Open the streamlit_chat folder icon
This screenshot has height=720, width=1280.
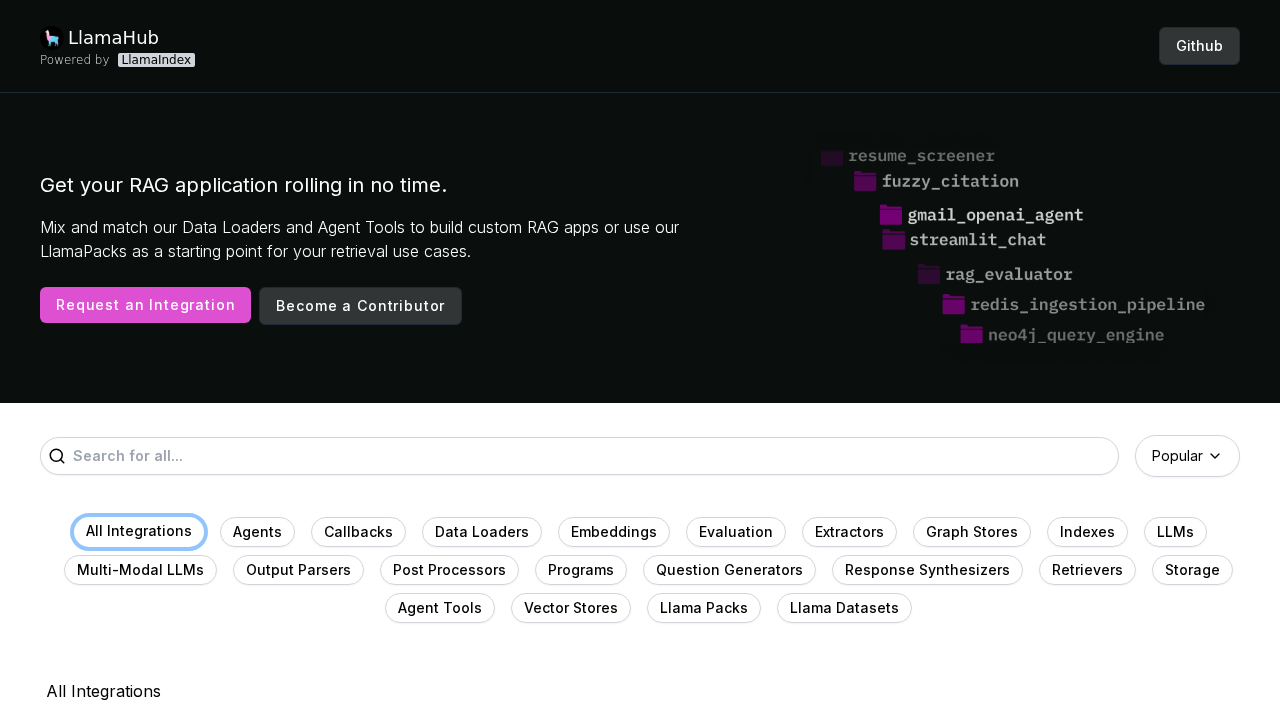pyautogui.click(x=892, y=240)
